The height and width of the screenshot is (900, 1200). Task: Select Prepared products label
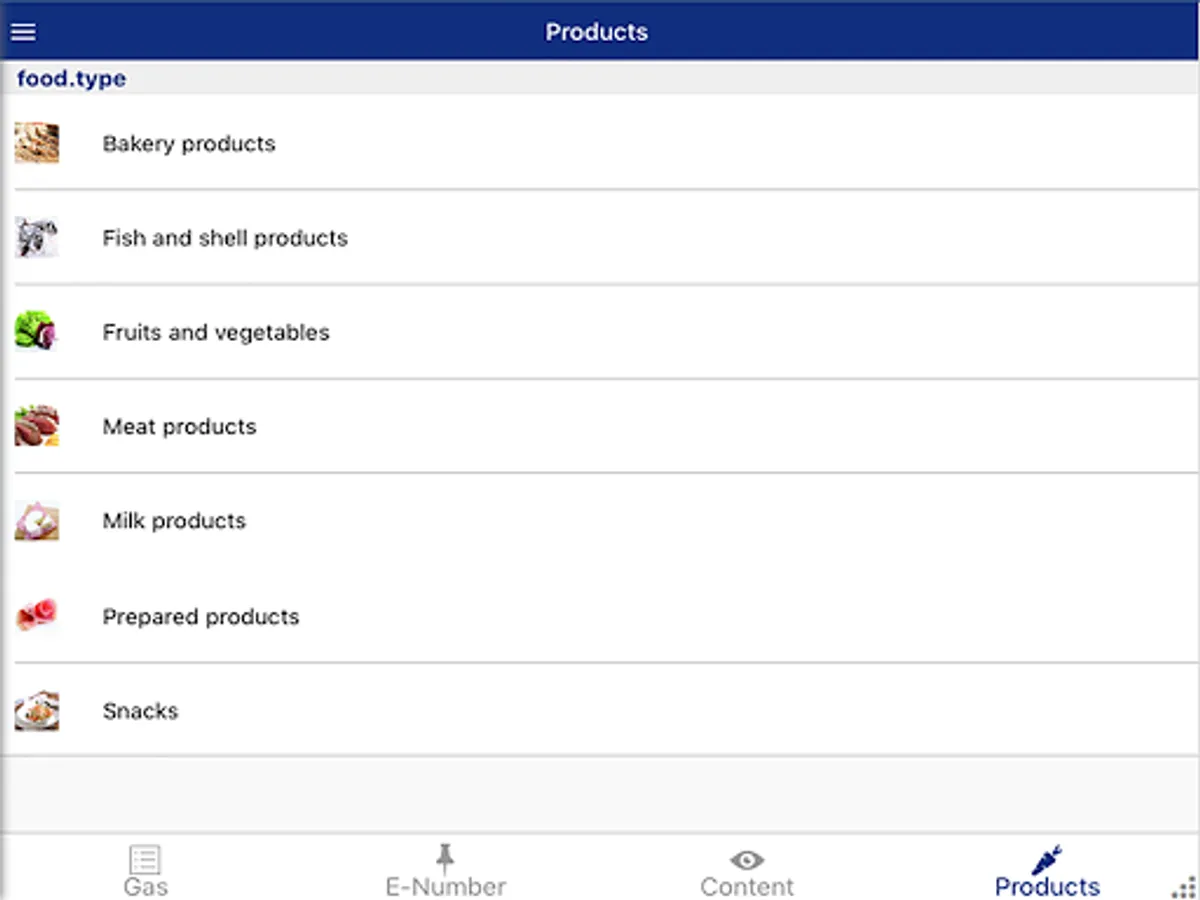(x=201, y=617)
